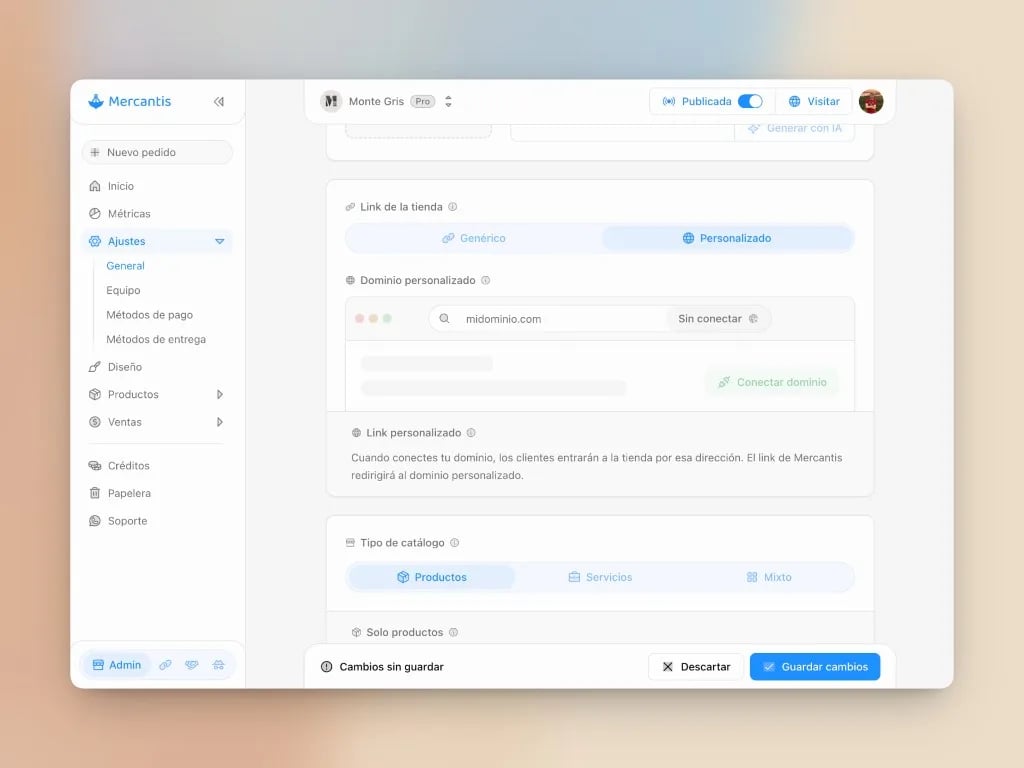Click Generar con IA button
This screenshot has height=768, width=1024.
pos(795,129)
